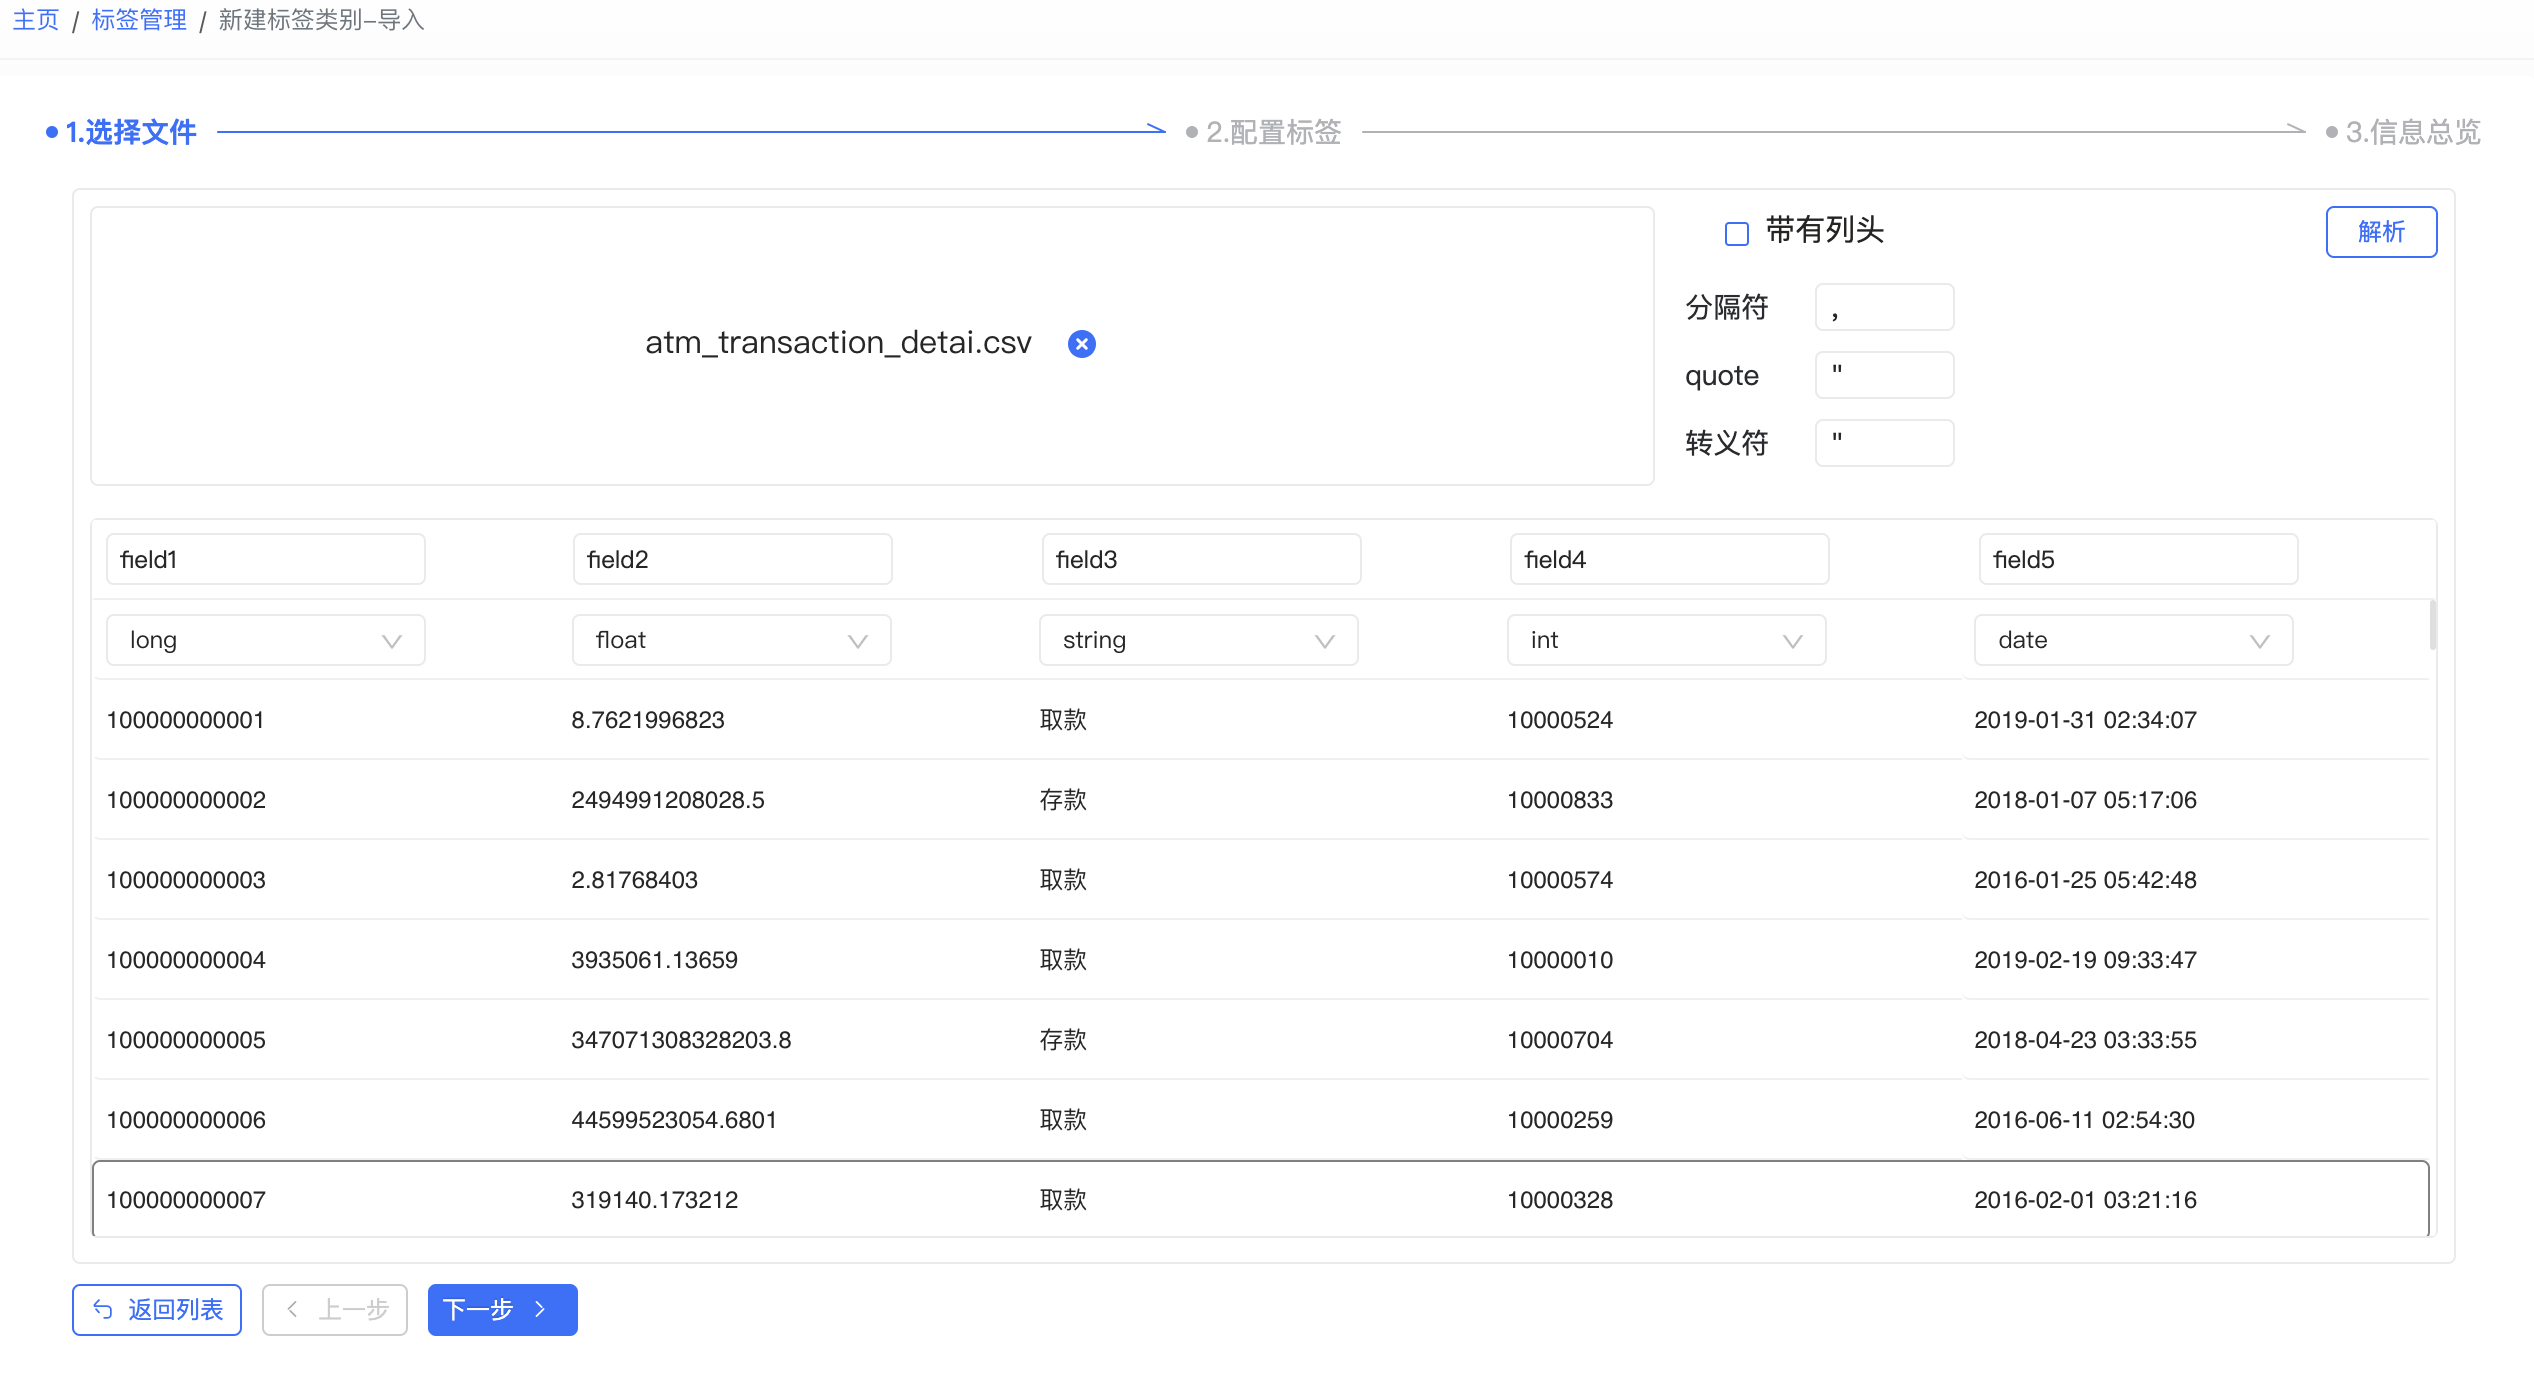Click the step indicator icon for 3.信息总览
Viewport: 2534px width, 1378px height.
point(2337,136)
